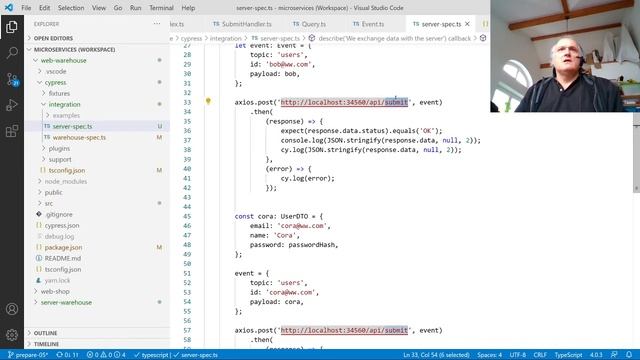The height and width of the screenshot is (360, 640).
Task: Click the feedback icon in status bar
Action: pos(614,355)
